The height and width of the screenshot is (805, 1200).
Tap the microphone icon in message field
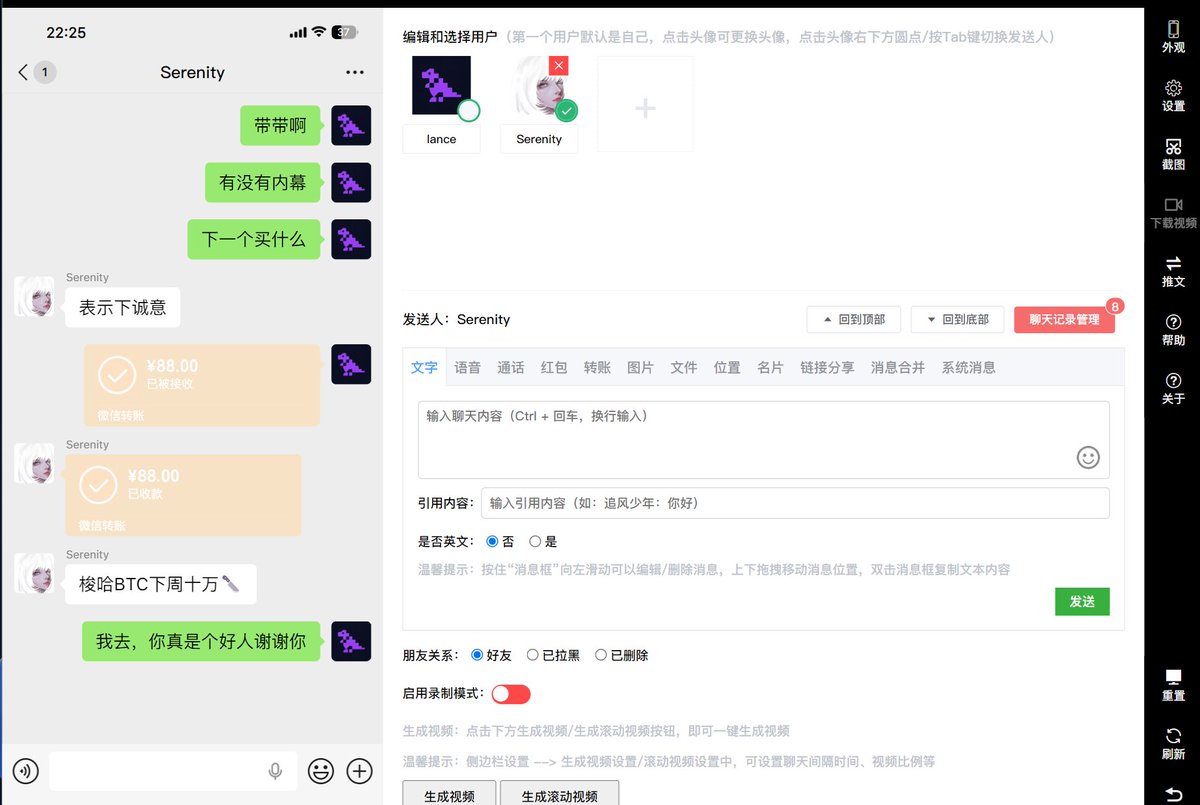point(275,771)
